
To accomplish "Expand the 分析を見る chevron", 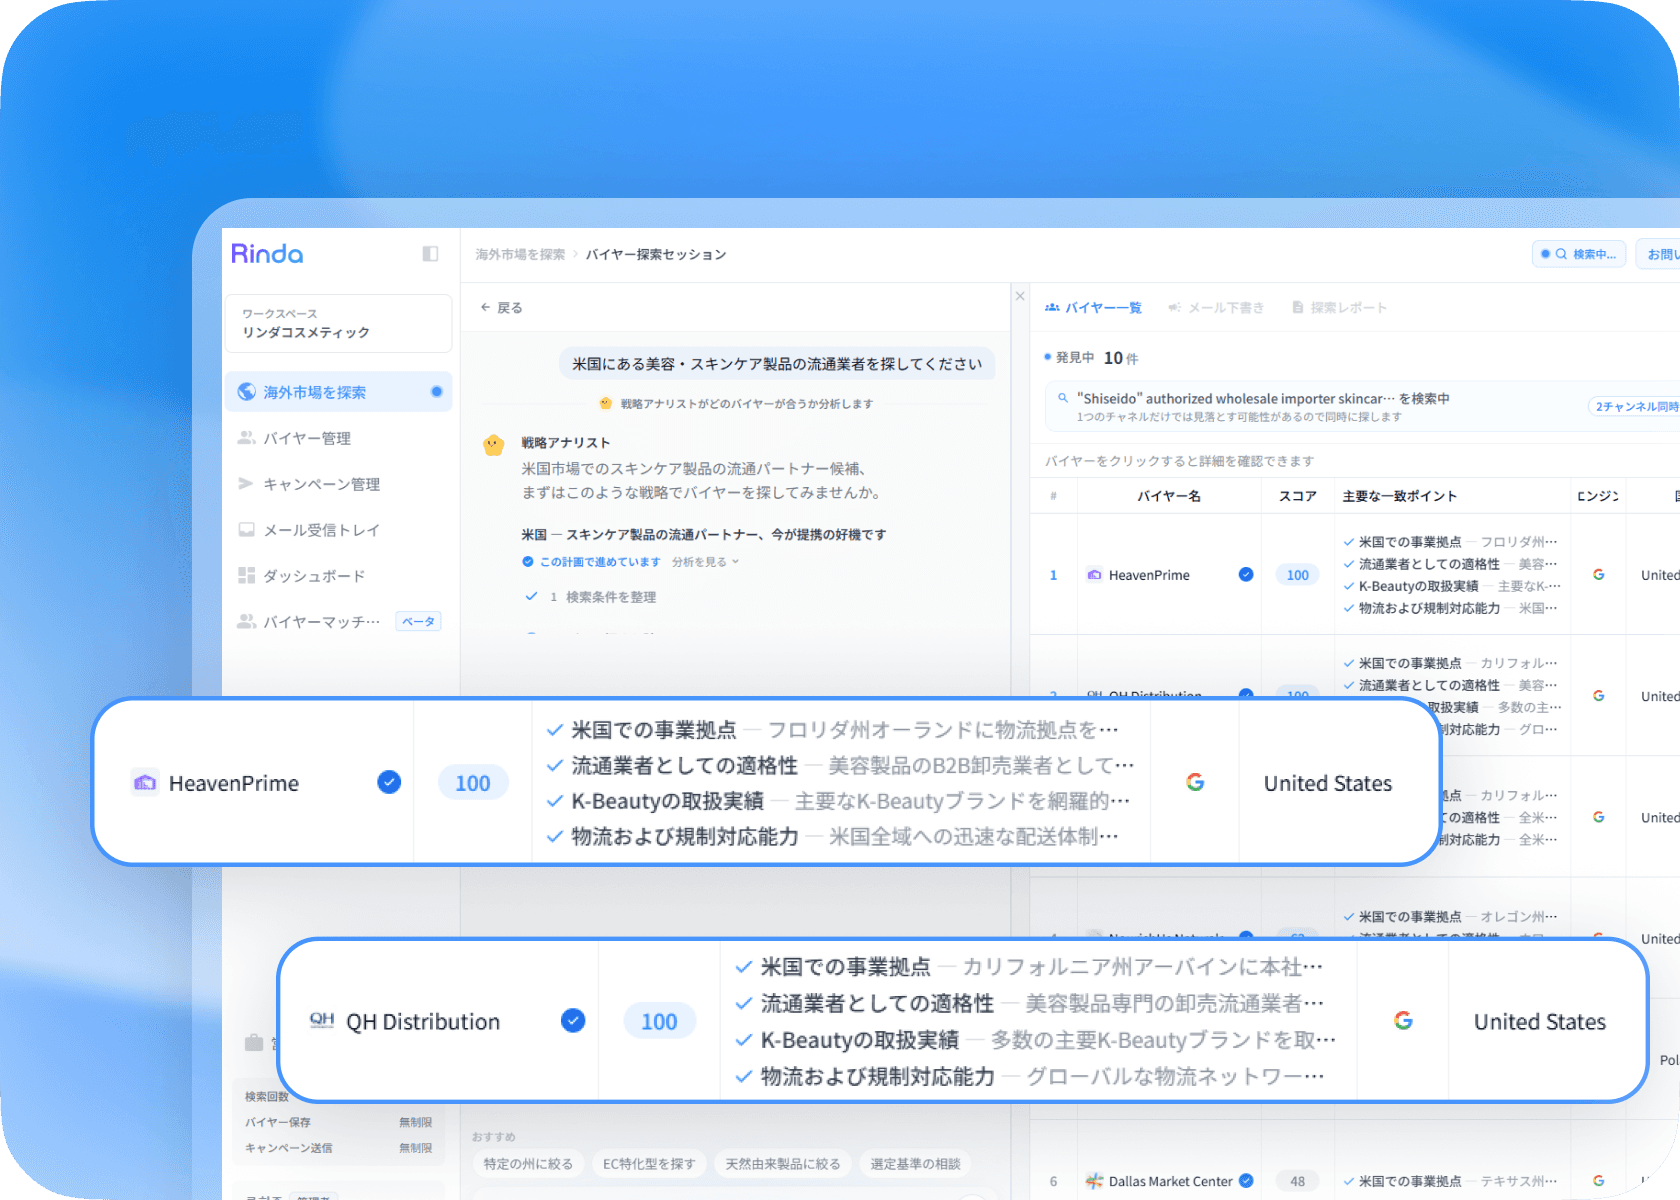I will tap(735, 562).
